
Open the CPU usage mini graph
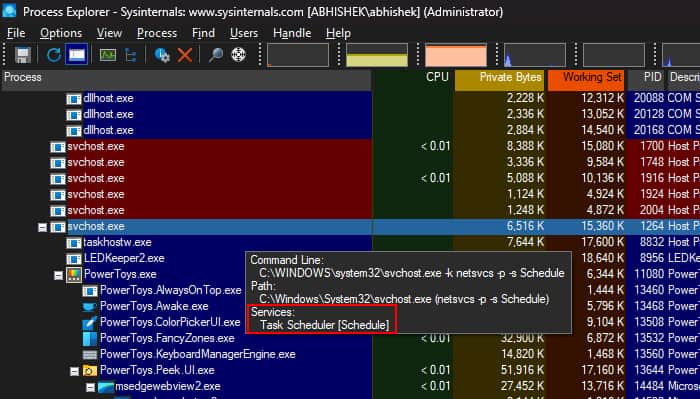click(x=298, y=55)
